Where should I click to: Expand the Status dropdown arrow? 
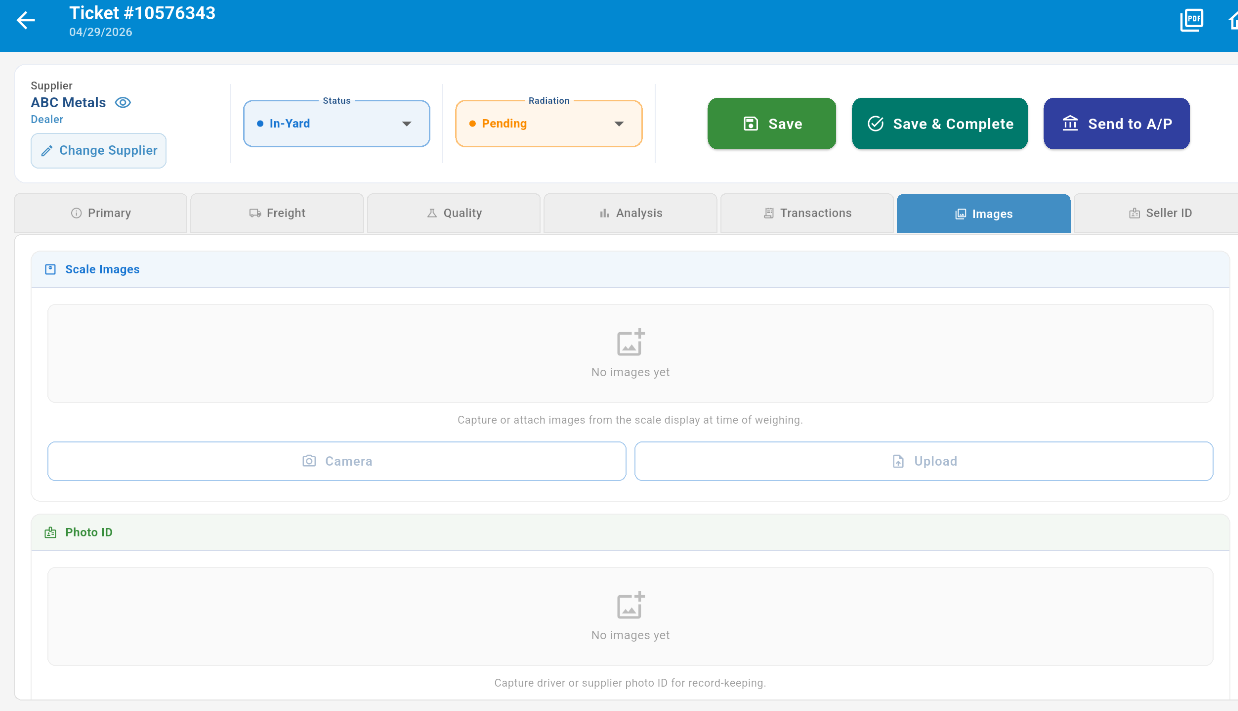tap(406, 124)
